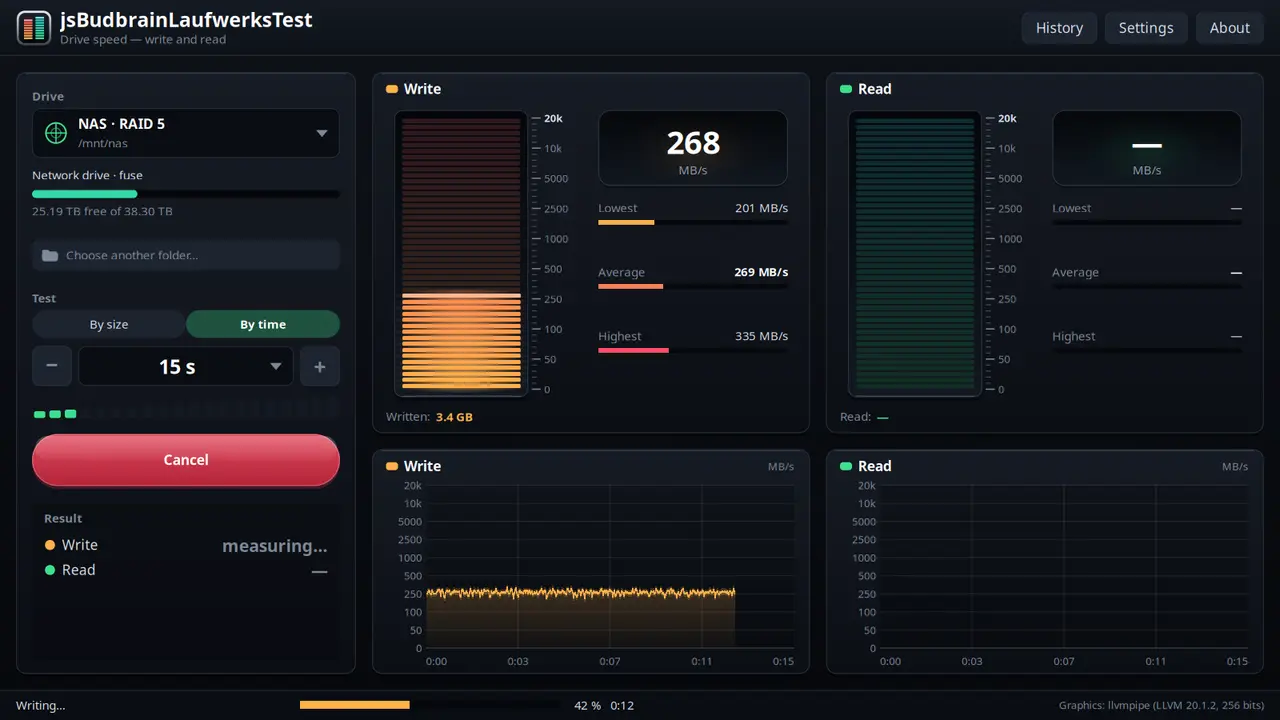Screen dimensions: 1280x720
Task: Click Choose another folder...
Action: [x=186, y=255]
